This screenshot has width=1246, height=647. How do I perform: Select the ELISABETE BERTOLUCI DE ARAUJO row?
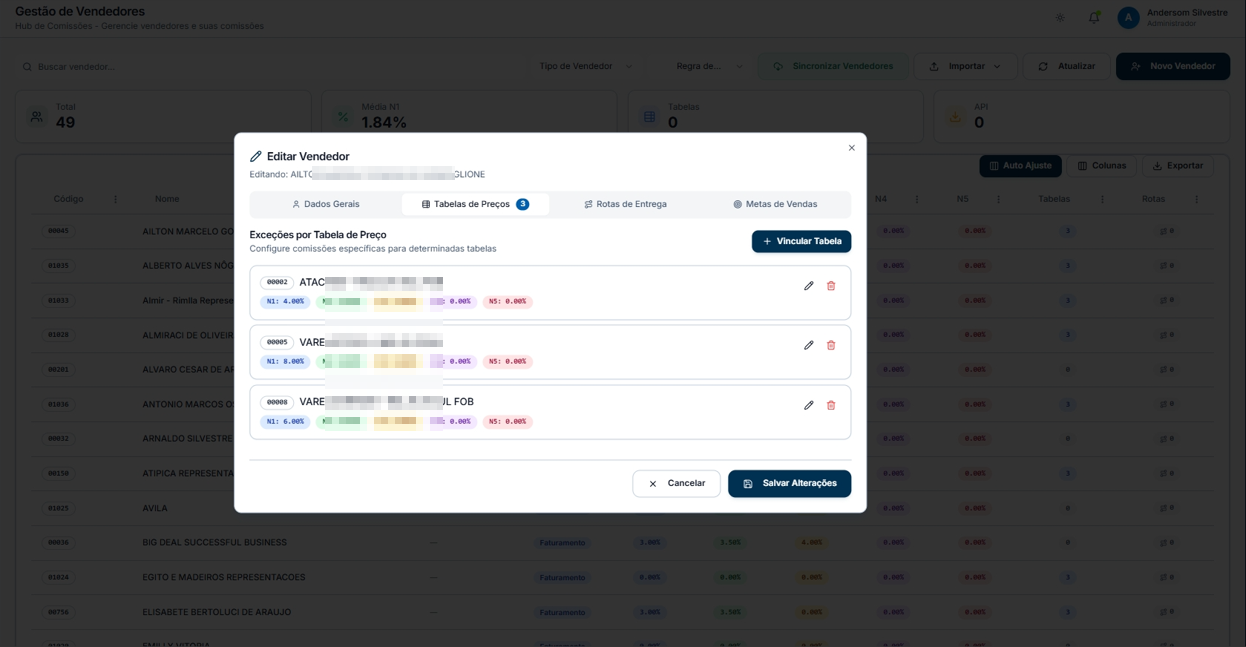tap(622, 612)
